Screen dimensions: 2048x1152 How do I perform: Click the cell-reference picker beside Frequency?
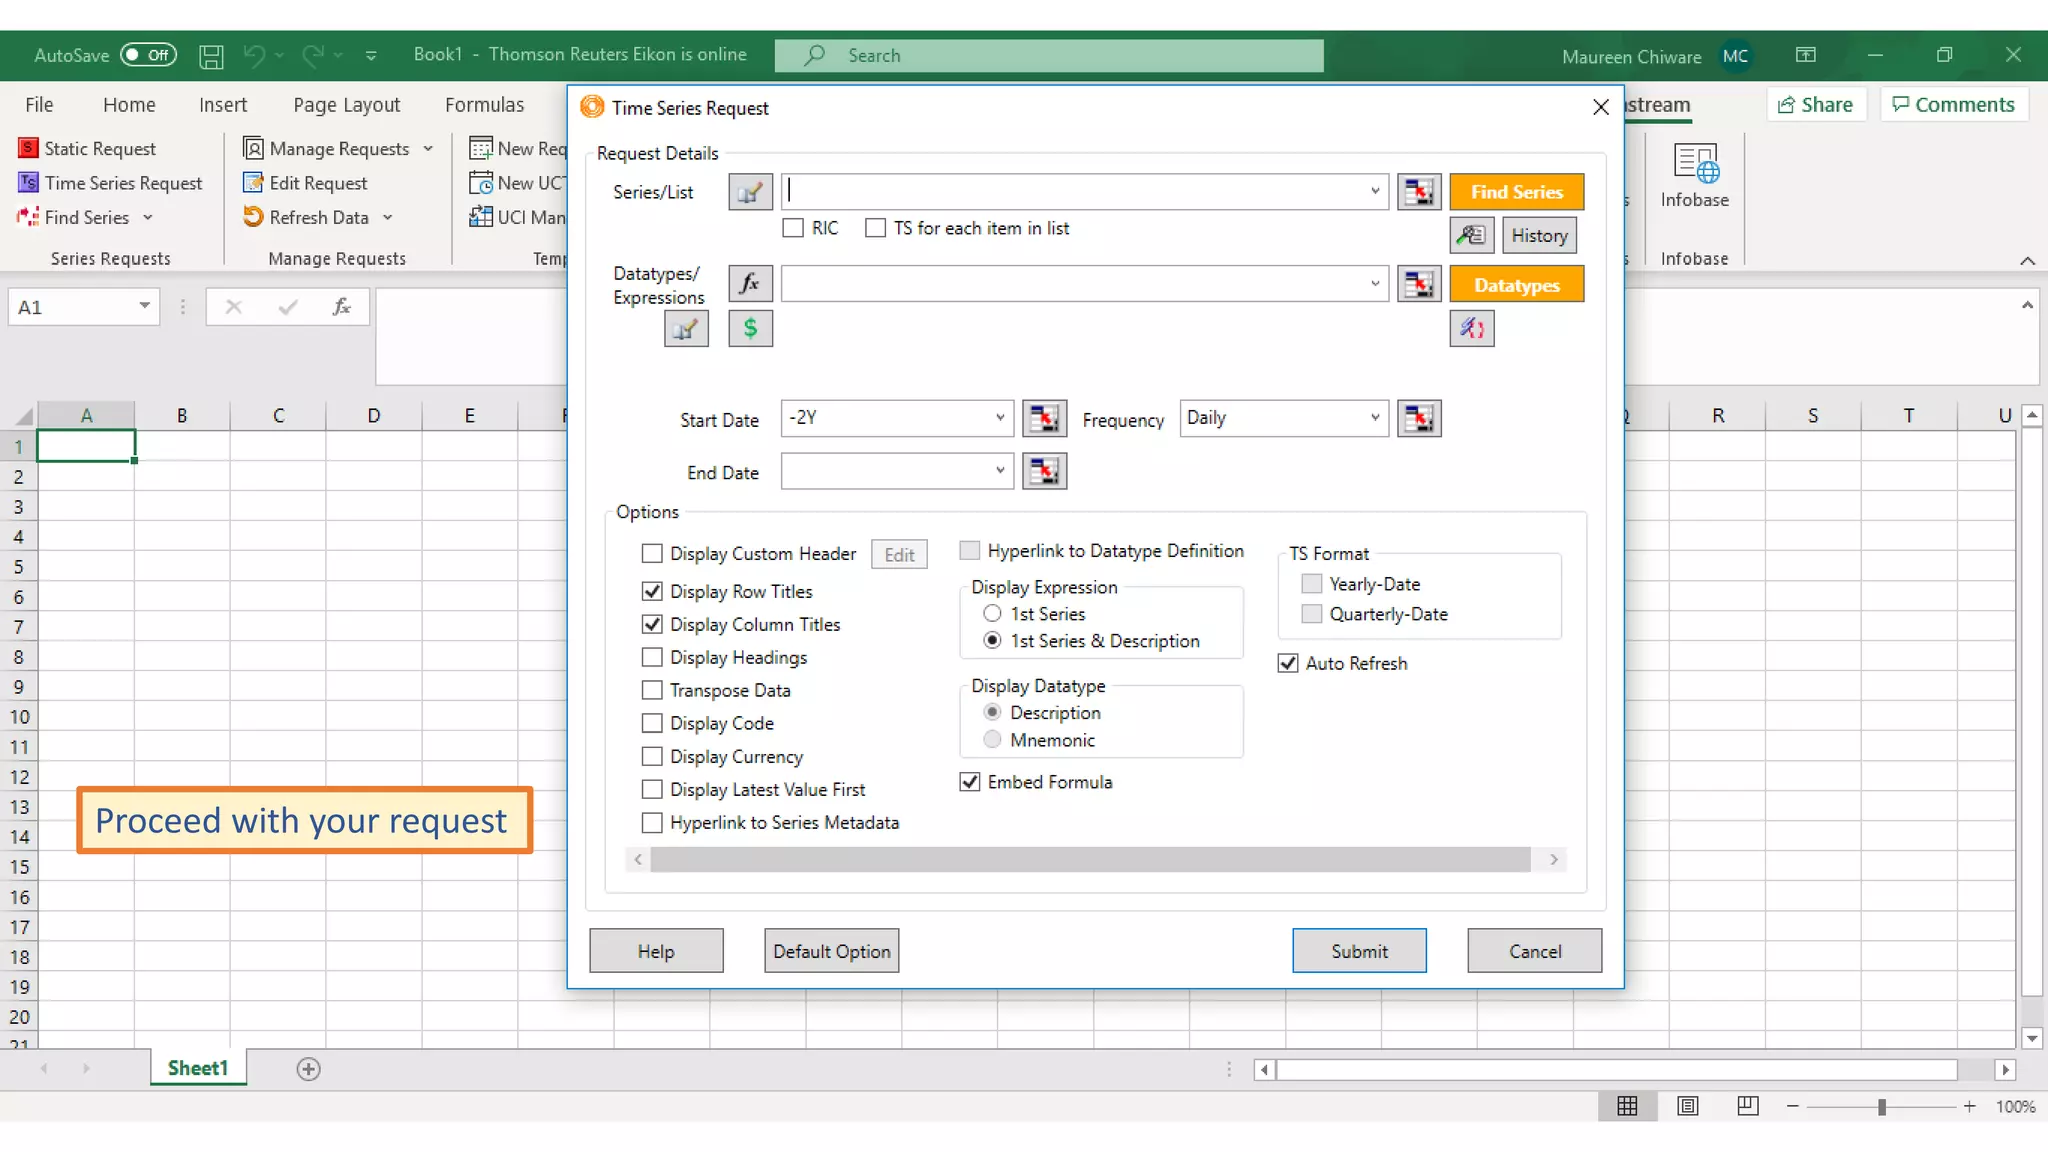pyautogui.click(x=1418, y=418)
